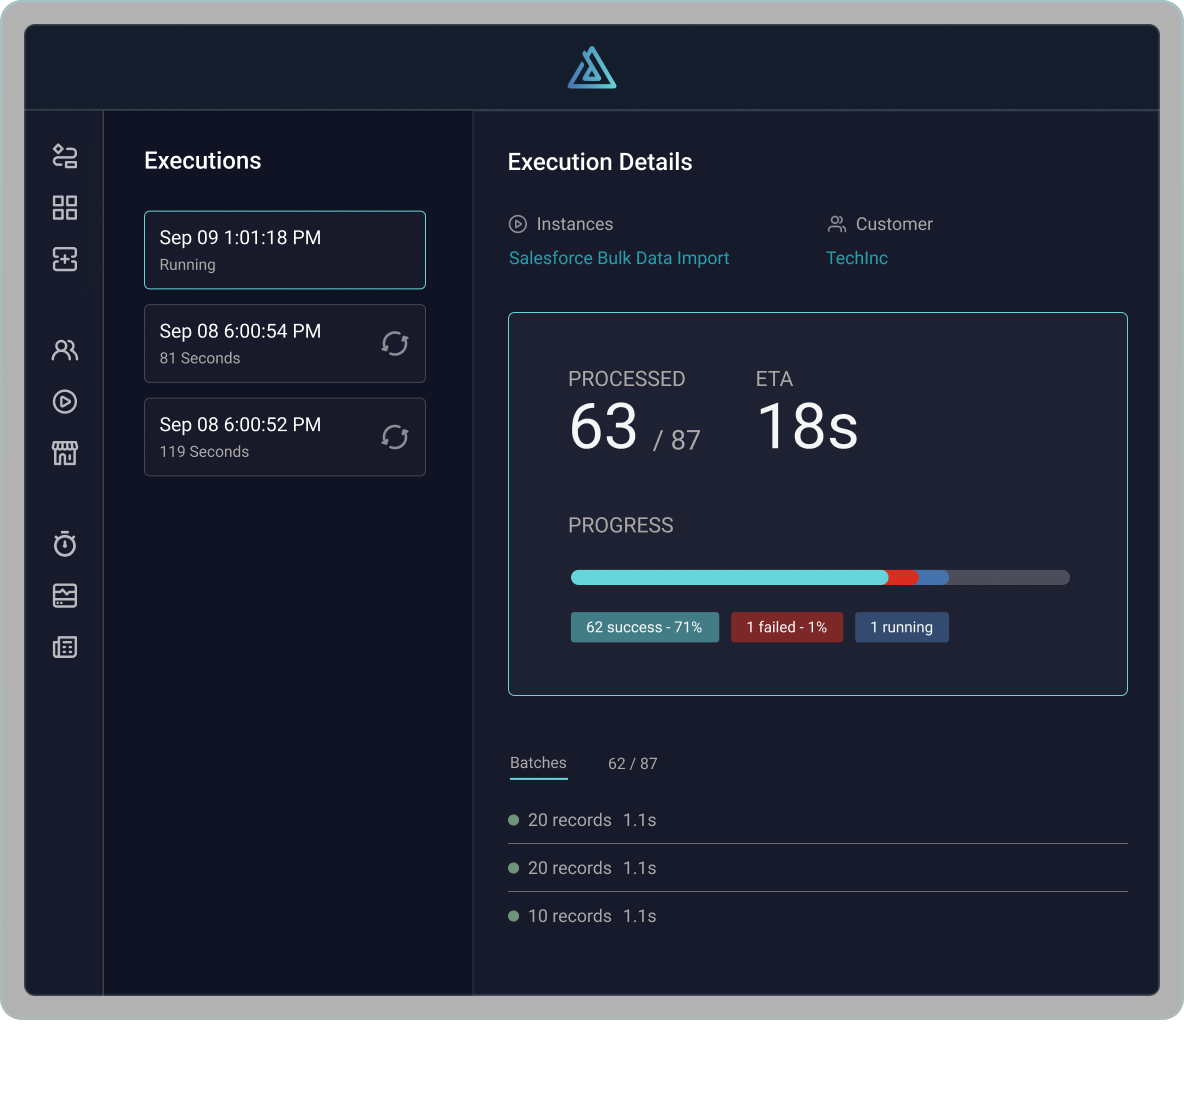Image resolution: width=1184 pixels, height=1120 pixels.
Task: Click the 119 Seconds duration text
Action: [204, 452]
